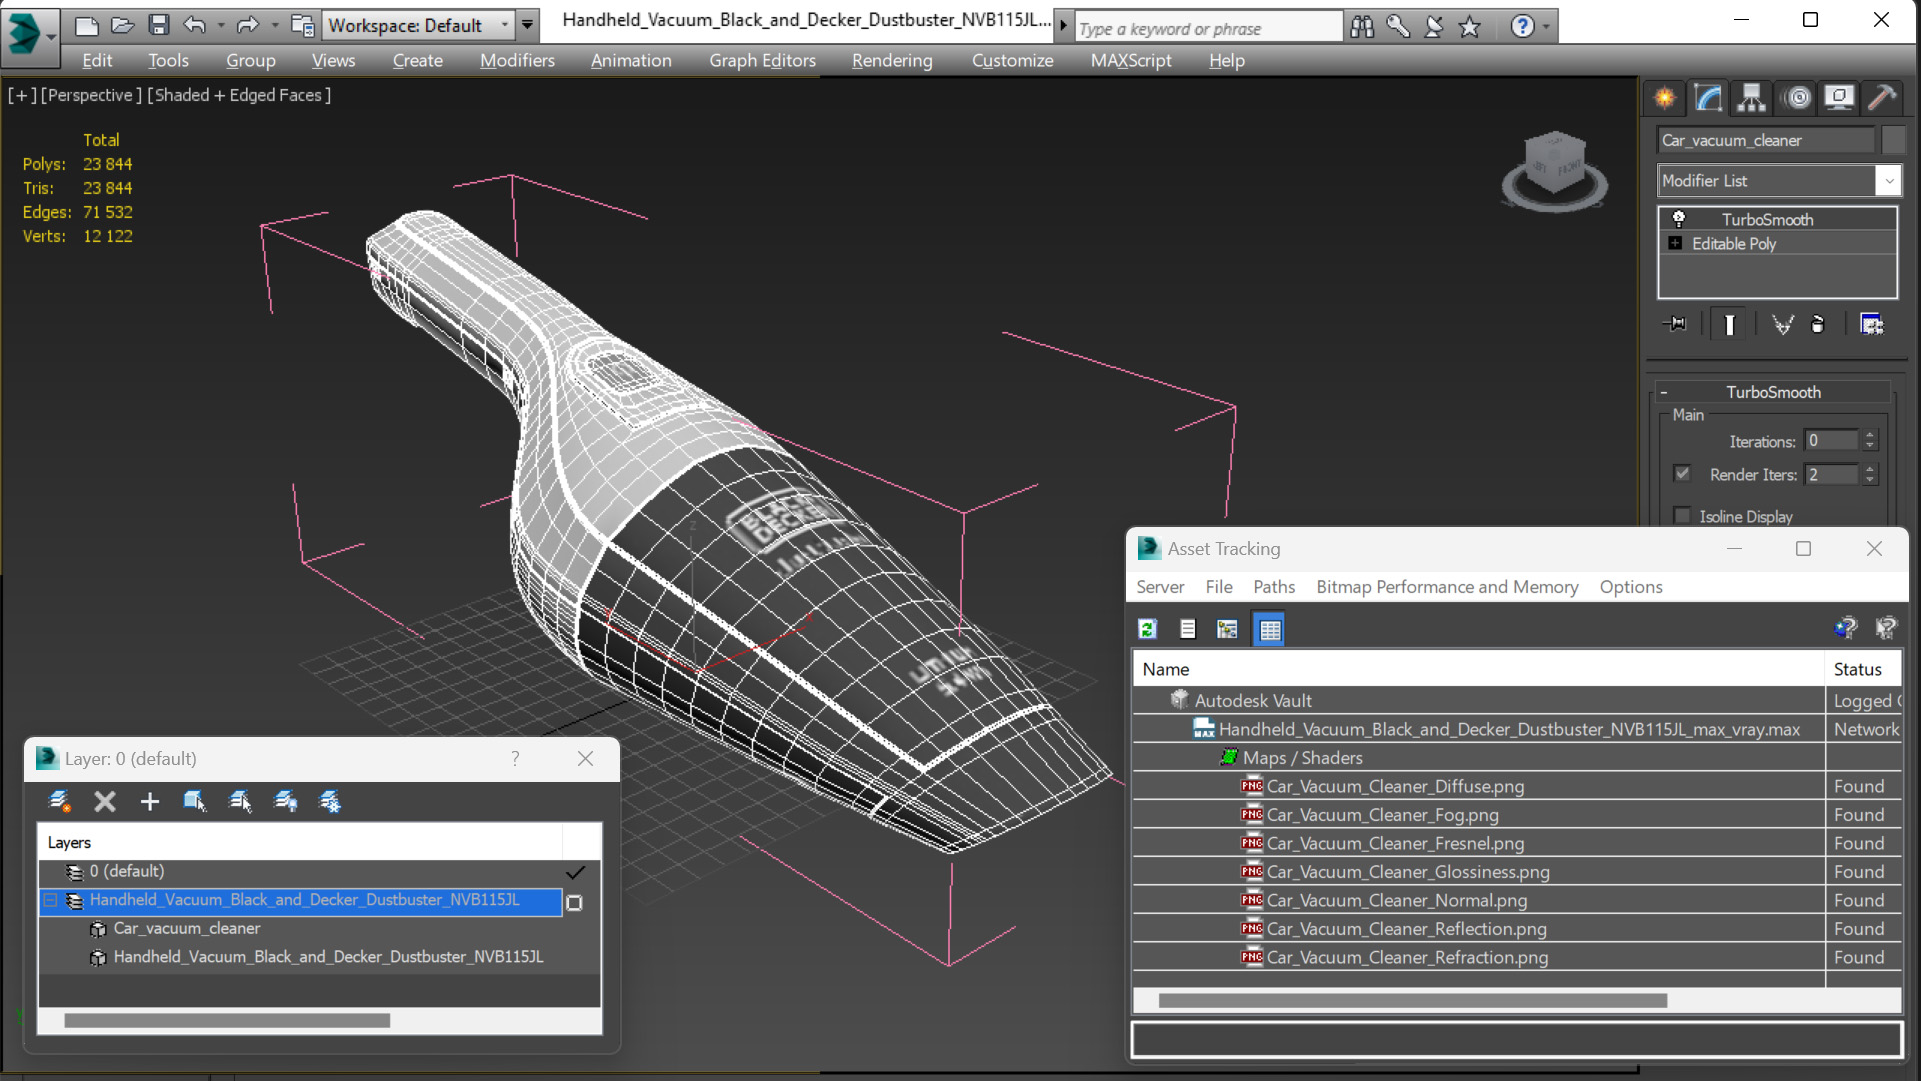Click the binoculars search icon
The width and height of the screenshot is (1921, 1081).
[1362, 27]
